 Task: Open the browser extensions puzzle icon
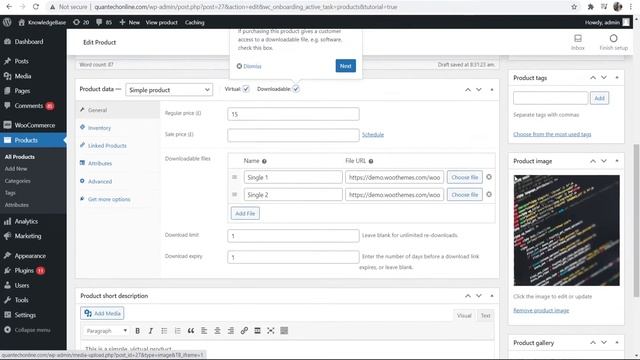590,7
